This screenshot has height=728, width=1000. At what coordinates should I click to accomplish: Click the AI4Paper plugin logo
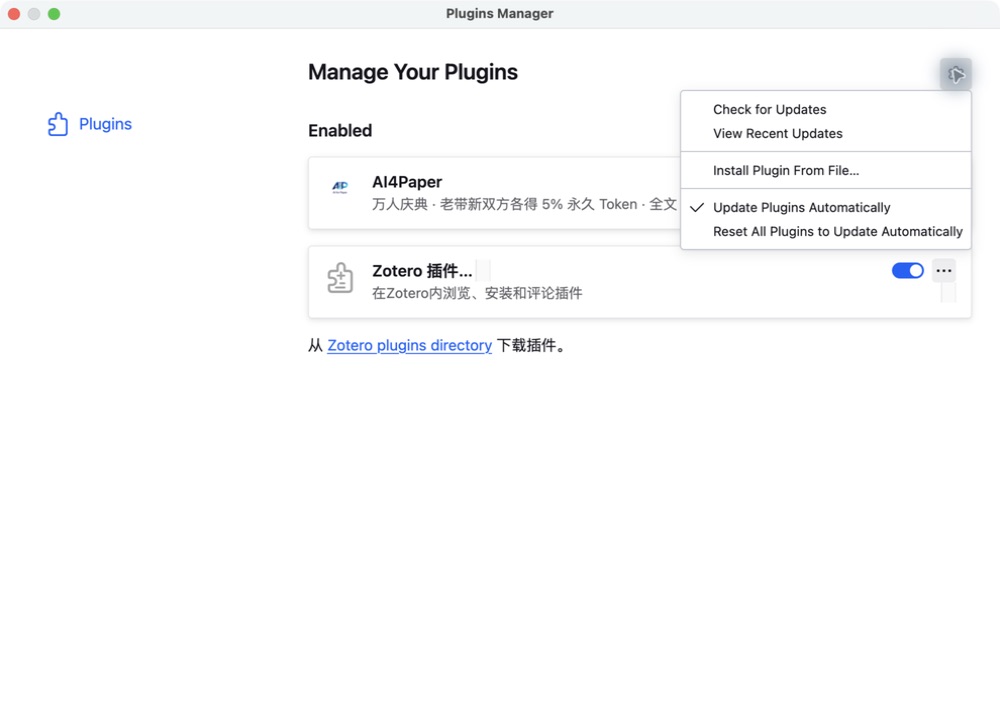(340, 187)
